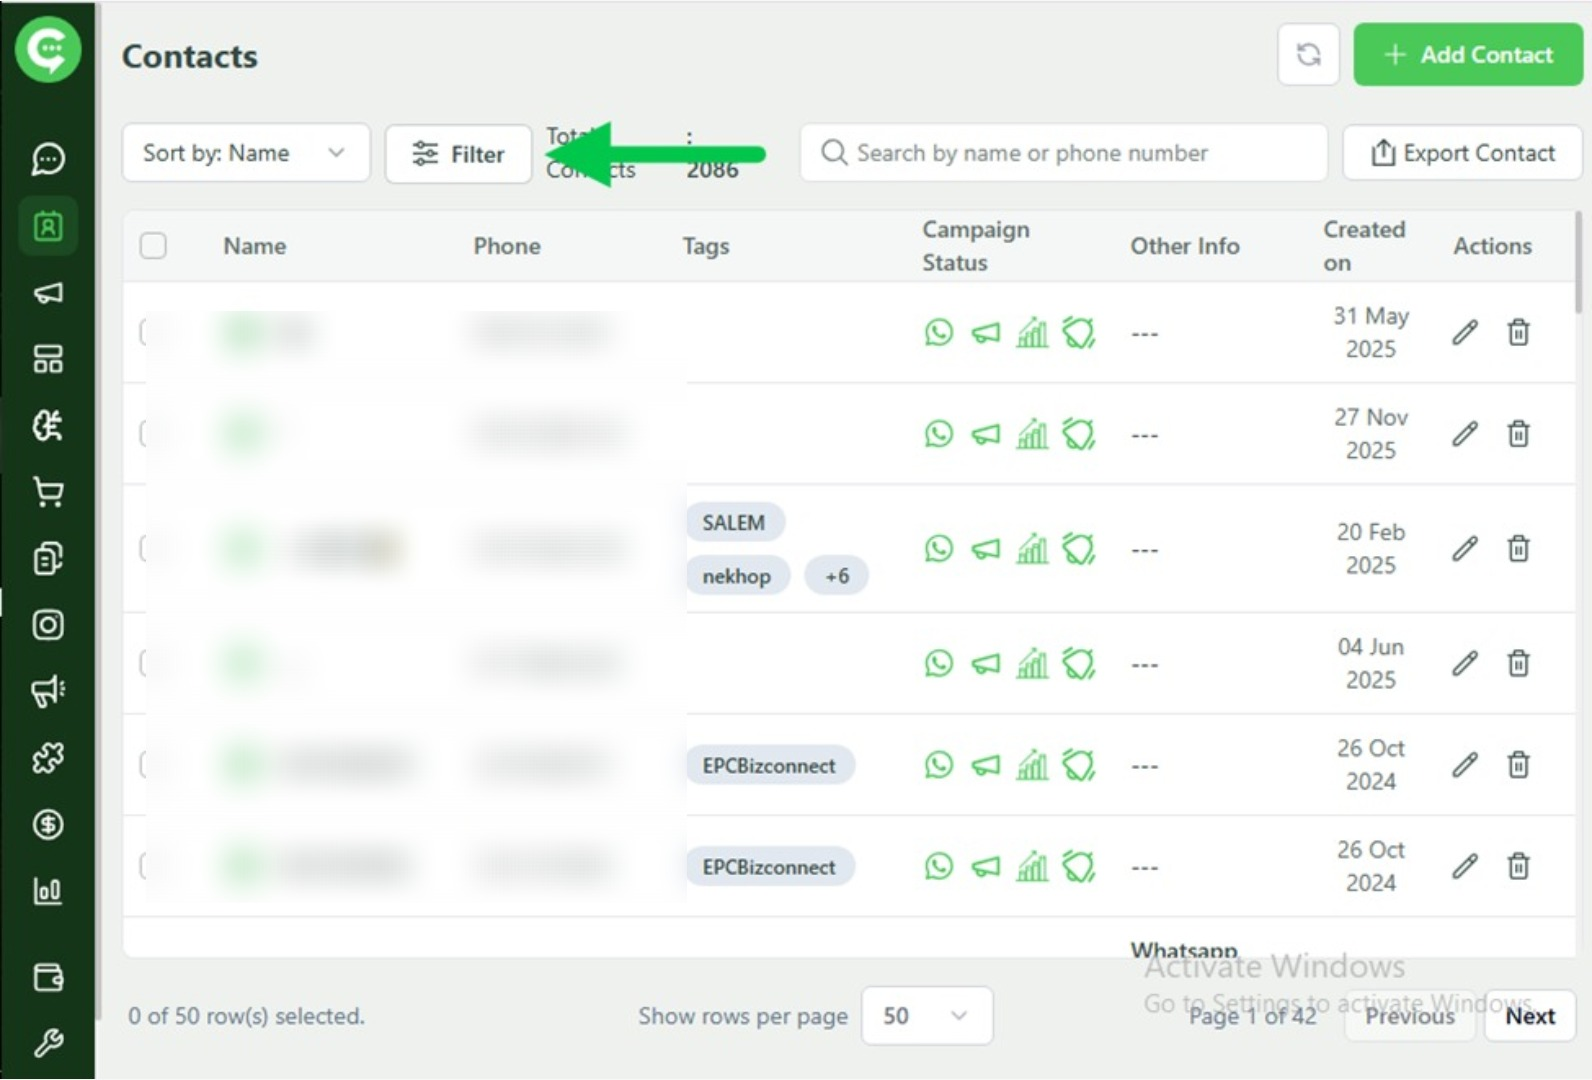Refresh the contacts list
This screenshot has height=1080, width=1592.
[x=1308, y=55]
